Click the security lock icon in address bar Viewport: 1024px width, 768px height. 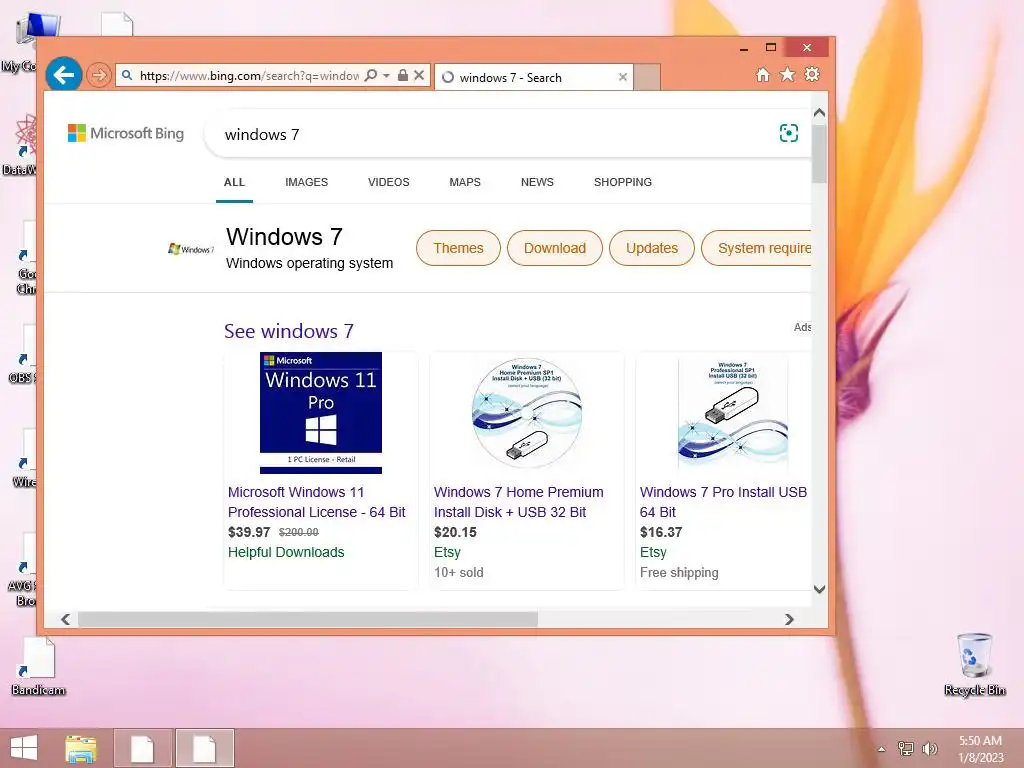(403, 75)
